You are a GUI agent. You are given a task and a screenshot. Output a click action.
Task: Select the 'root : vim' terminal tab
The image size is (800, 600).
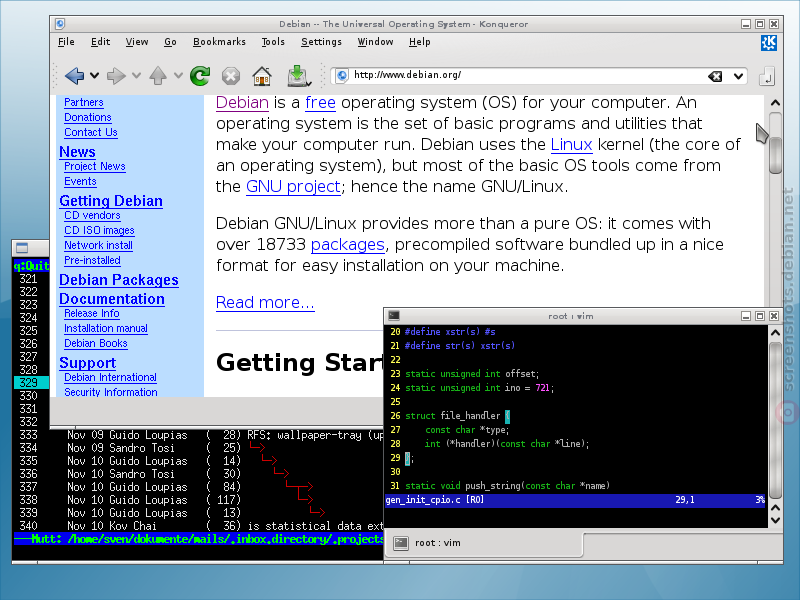(484, 543)
